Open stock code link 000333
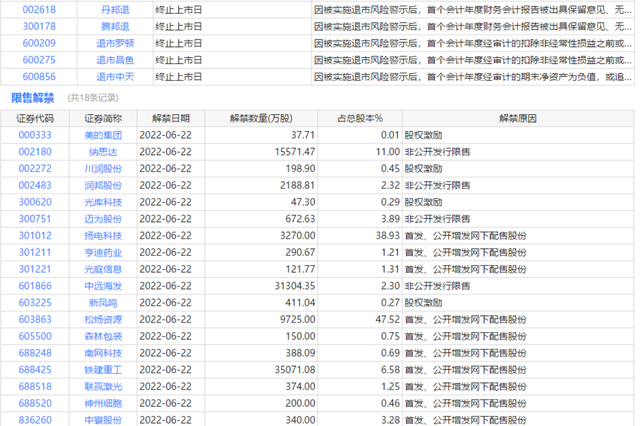The width and height of the screenshot is (640, 426). click(35, 135)
